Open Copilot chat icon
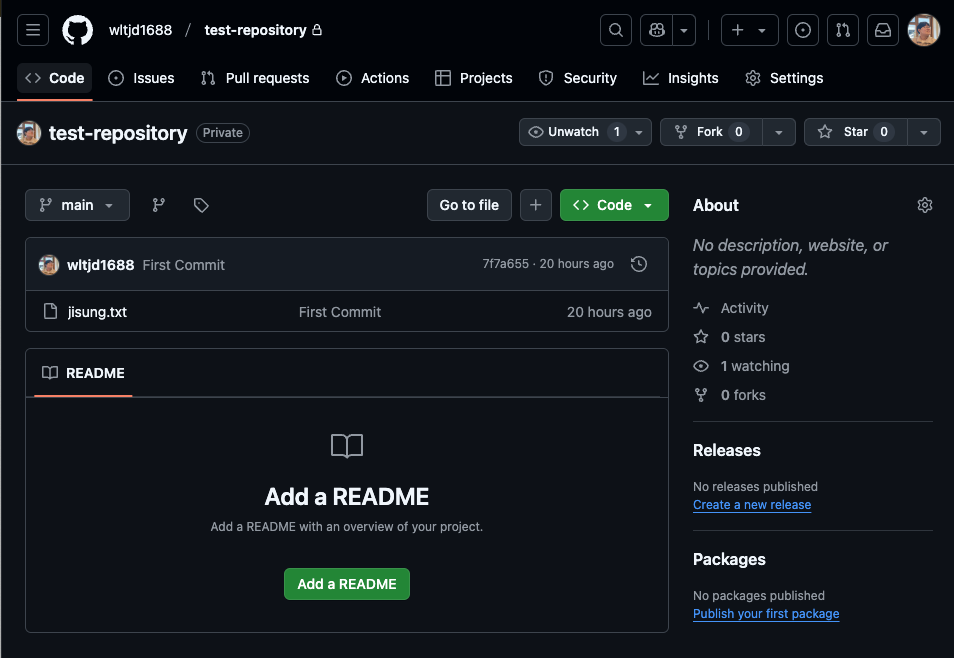Image resolution: width=954 pixels, height=658 pixels. click(x=656, y=30)
